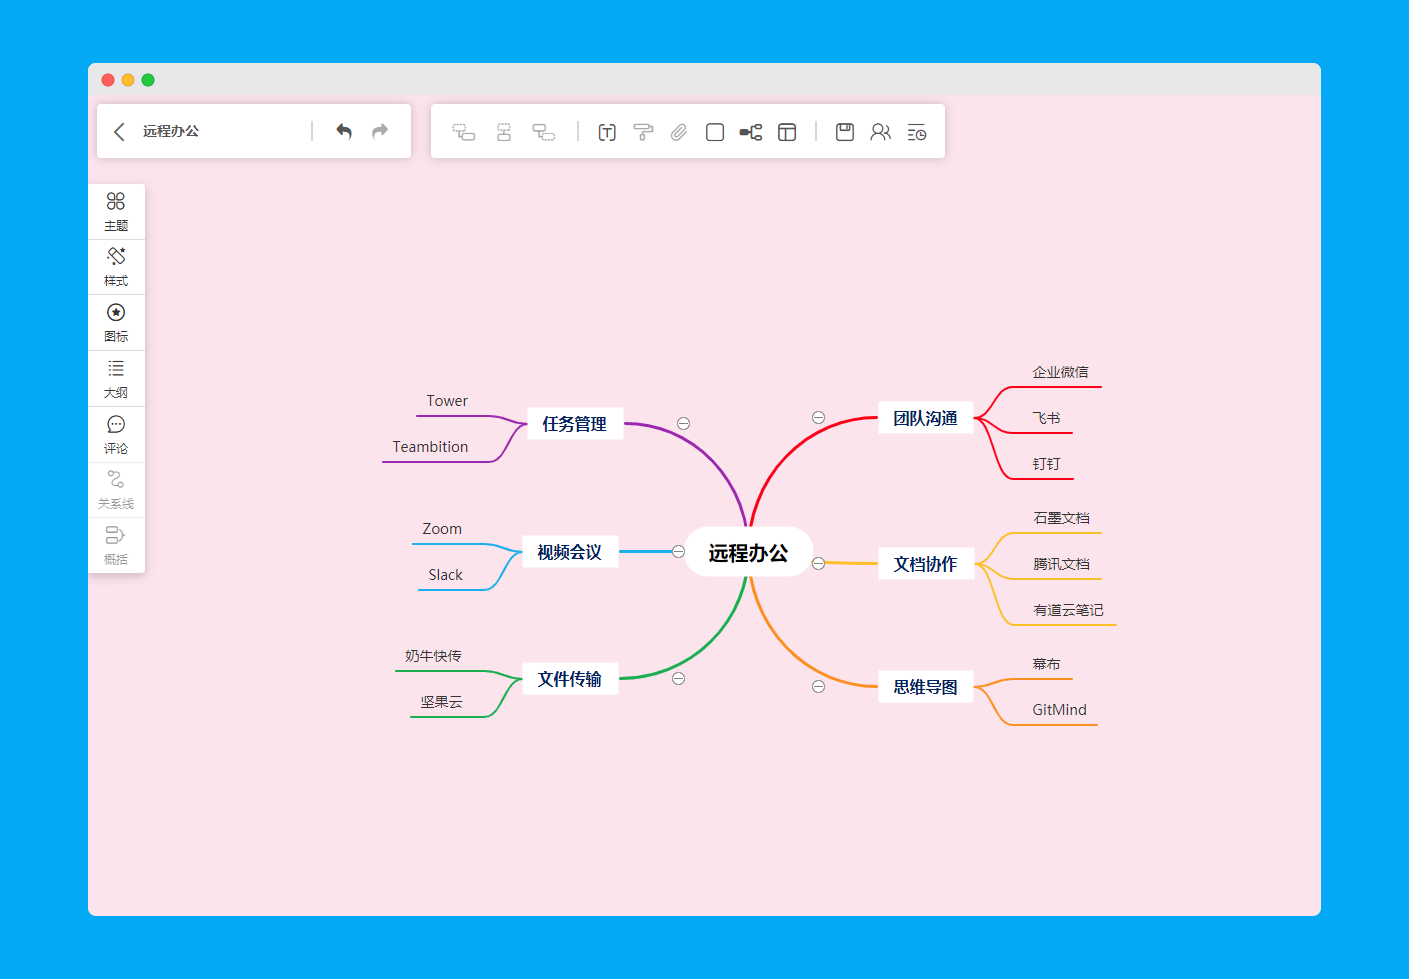Open the 图标 icon panel
This screenshot has width=1409, height=979.
point(116,322)
